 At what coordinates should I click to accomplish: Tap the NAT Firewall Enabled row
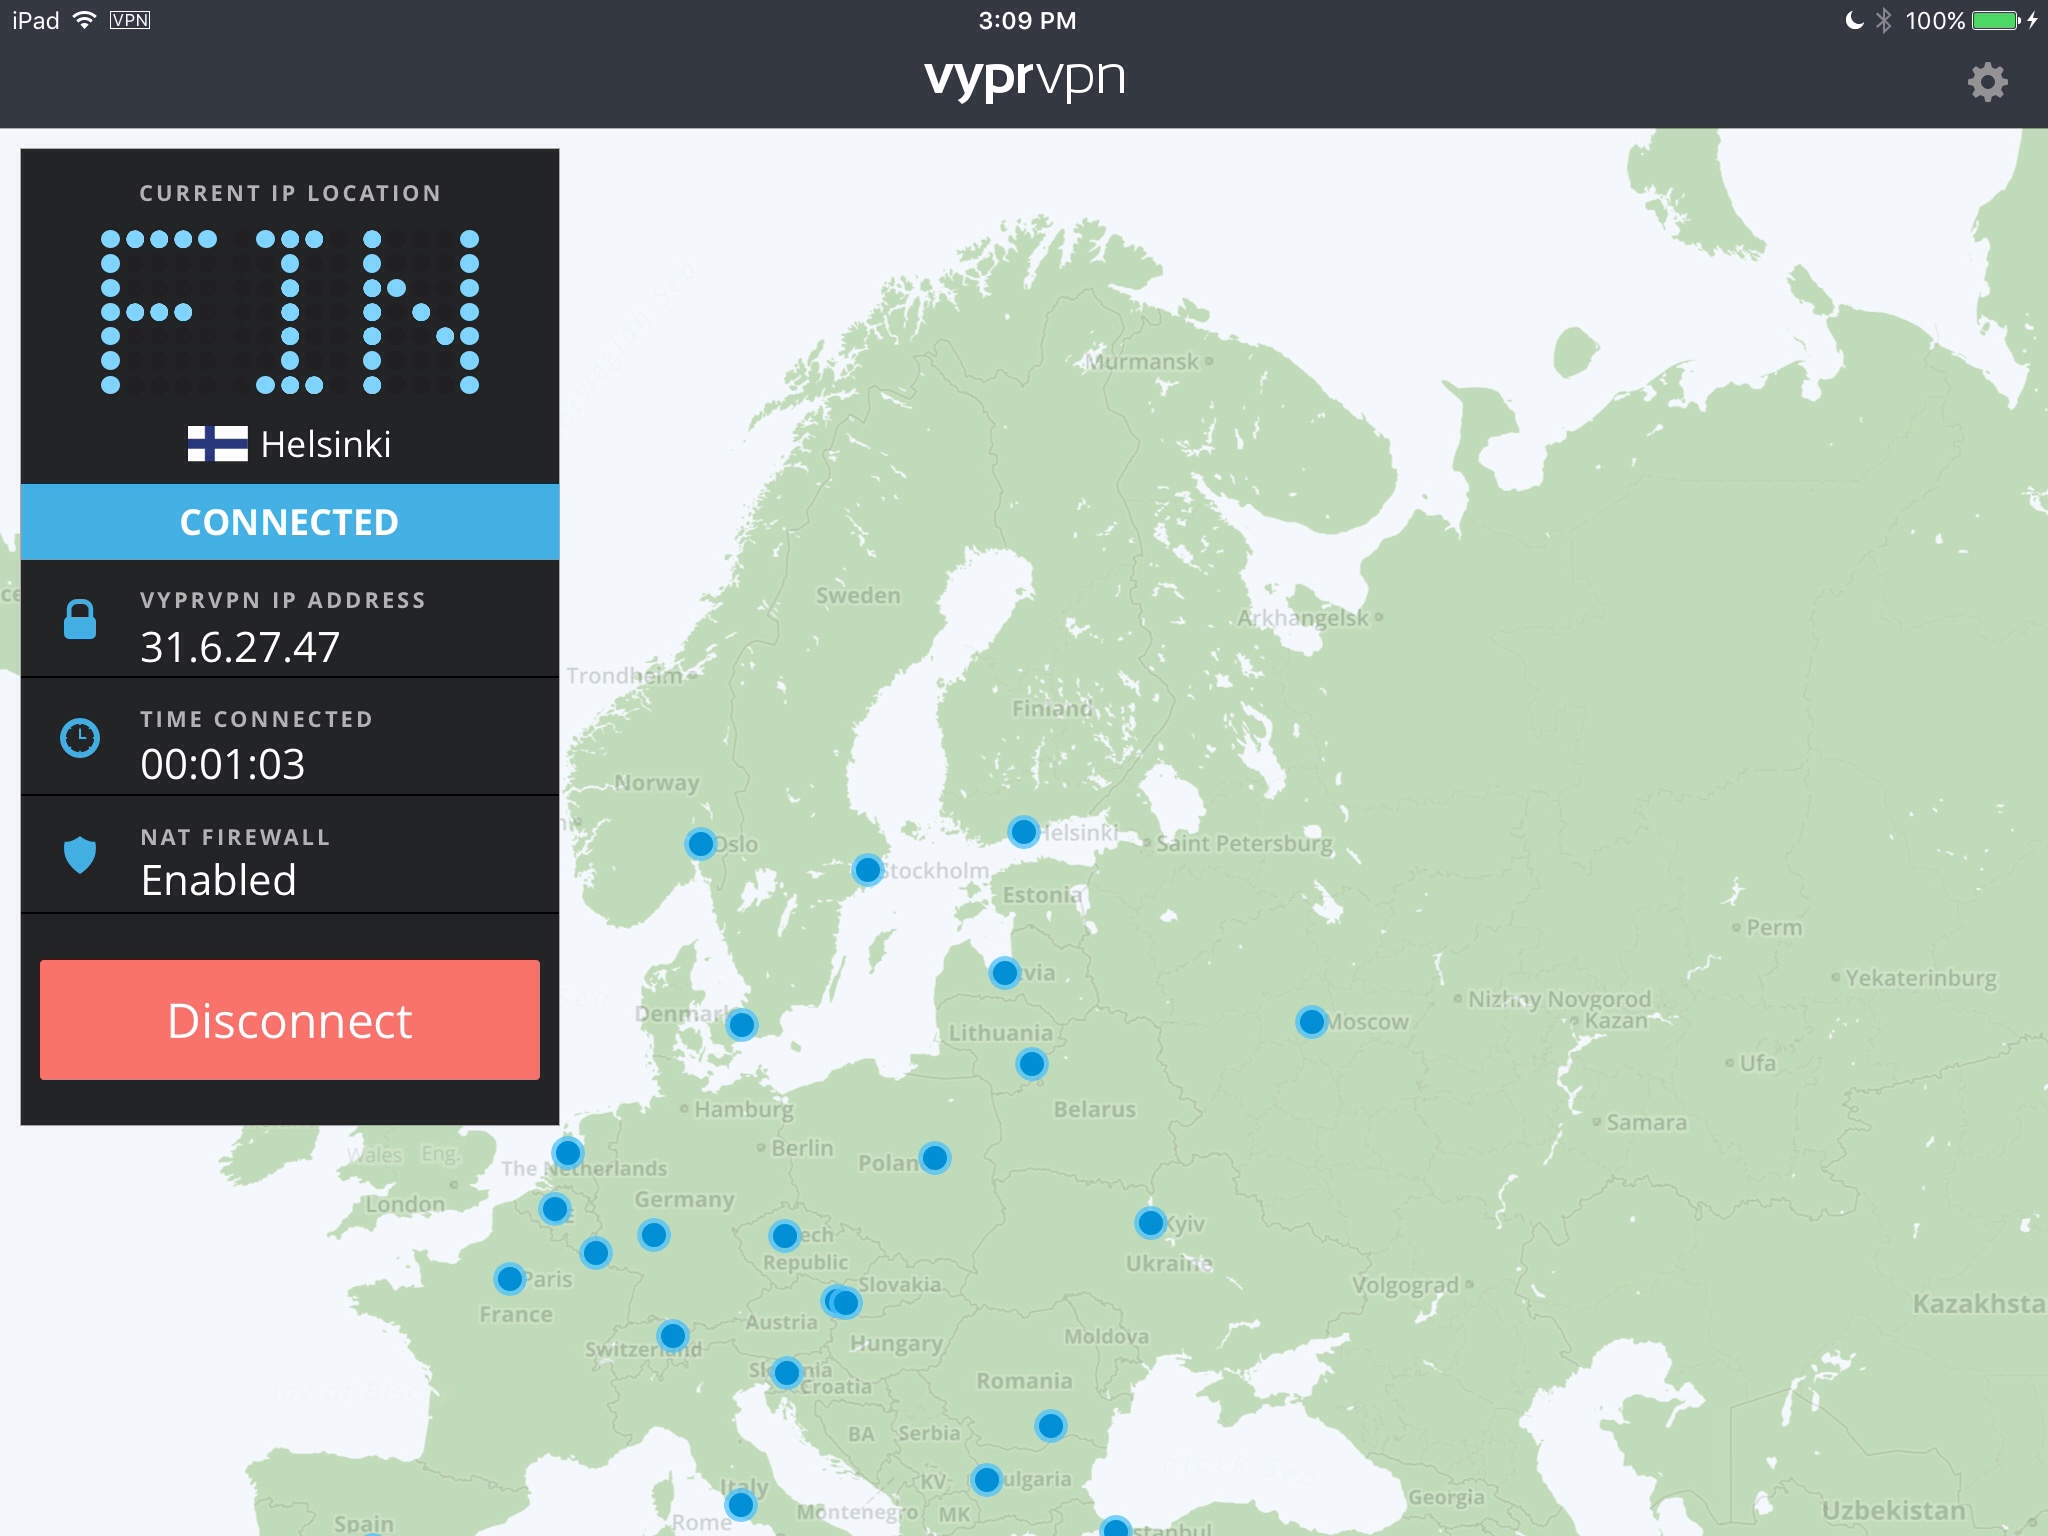(x=289, y=856)
